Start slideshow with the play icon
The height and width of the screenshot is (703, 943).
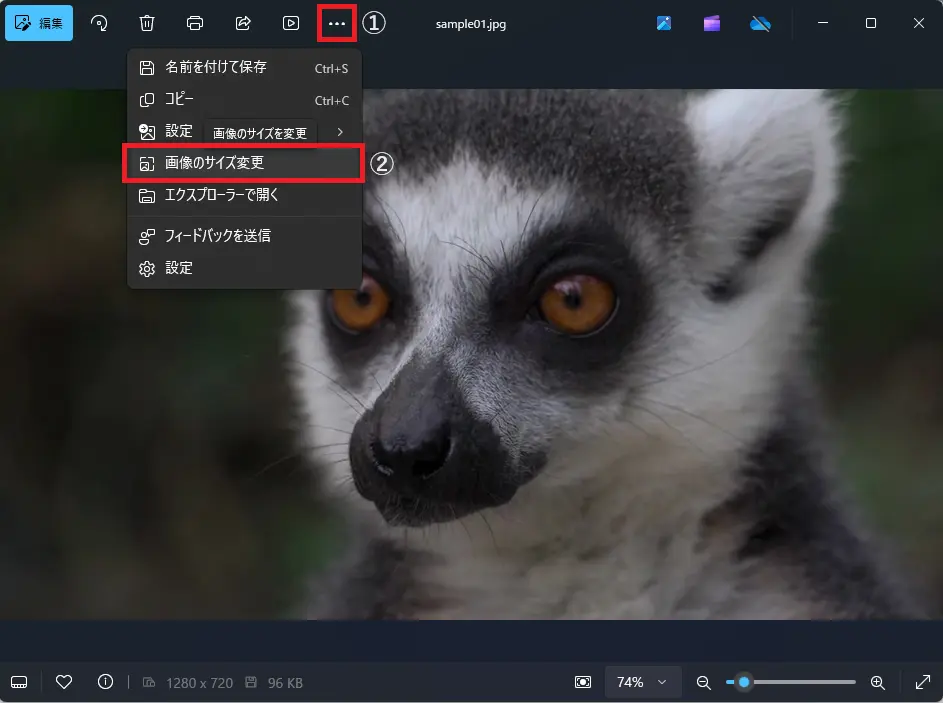click(x=290, y=23)
